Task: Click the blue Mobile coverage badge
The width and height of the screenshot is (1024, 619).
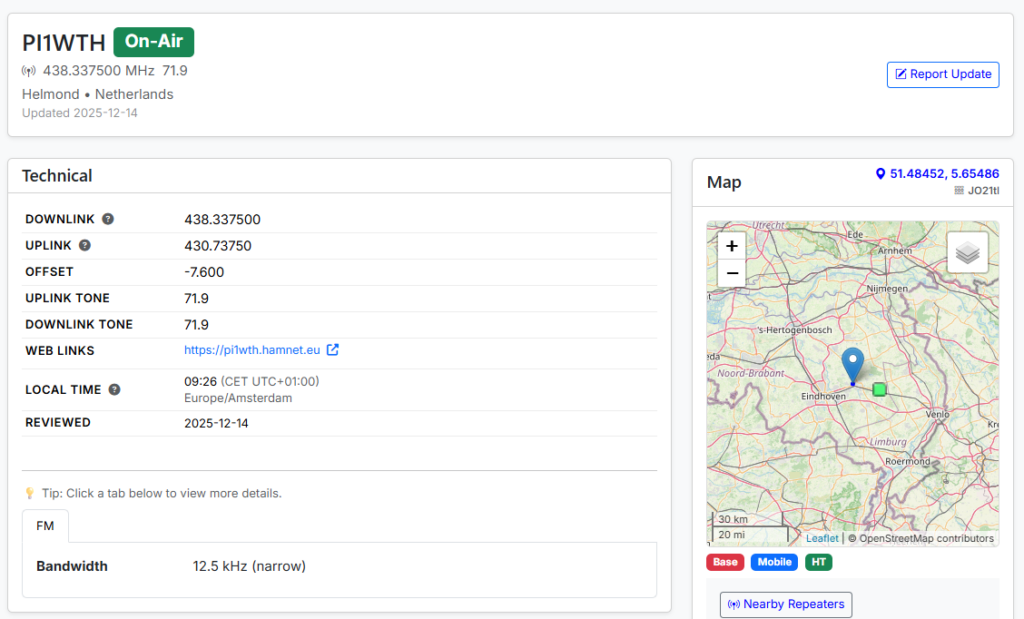Action: (x=774, y=562)
